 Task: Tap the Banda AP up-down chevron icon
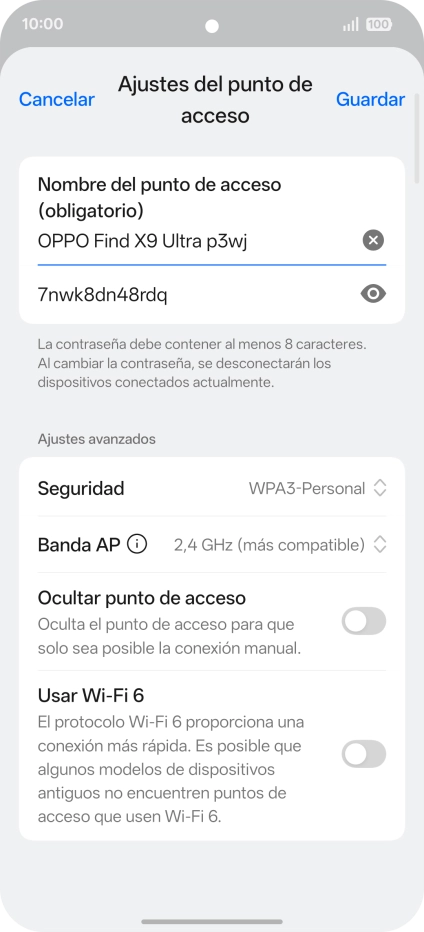click(x=380, y=544)
